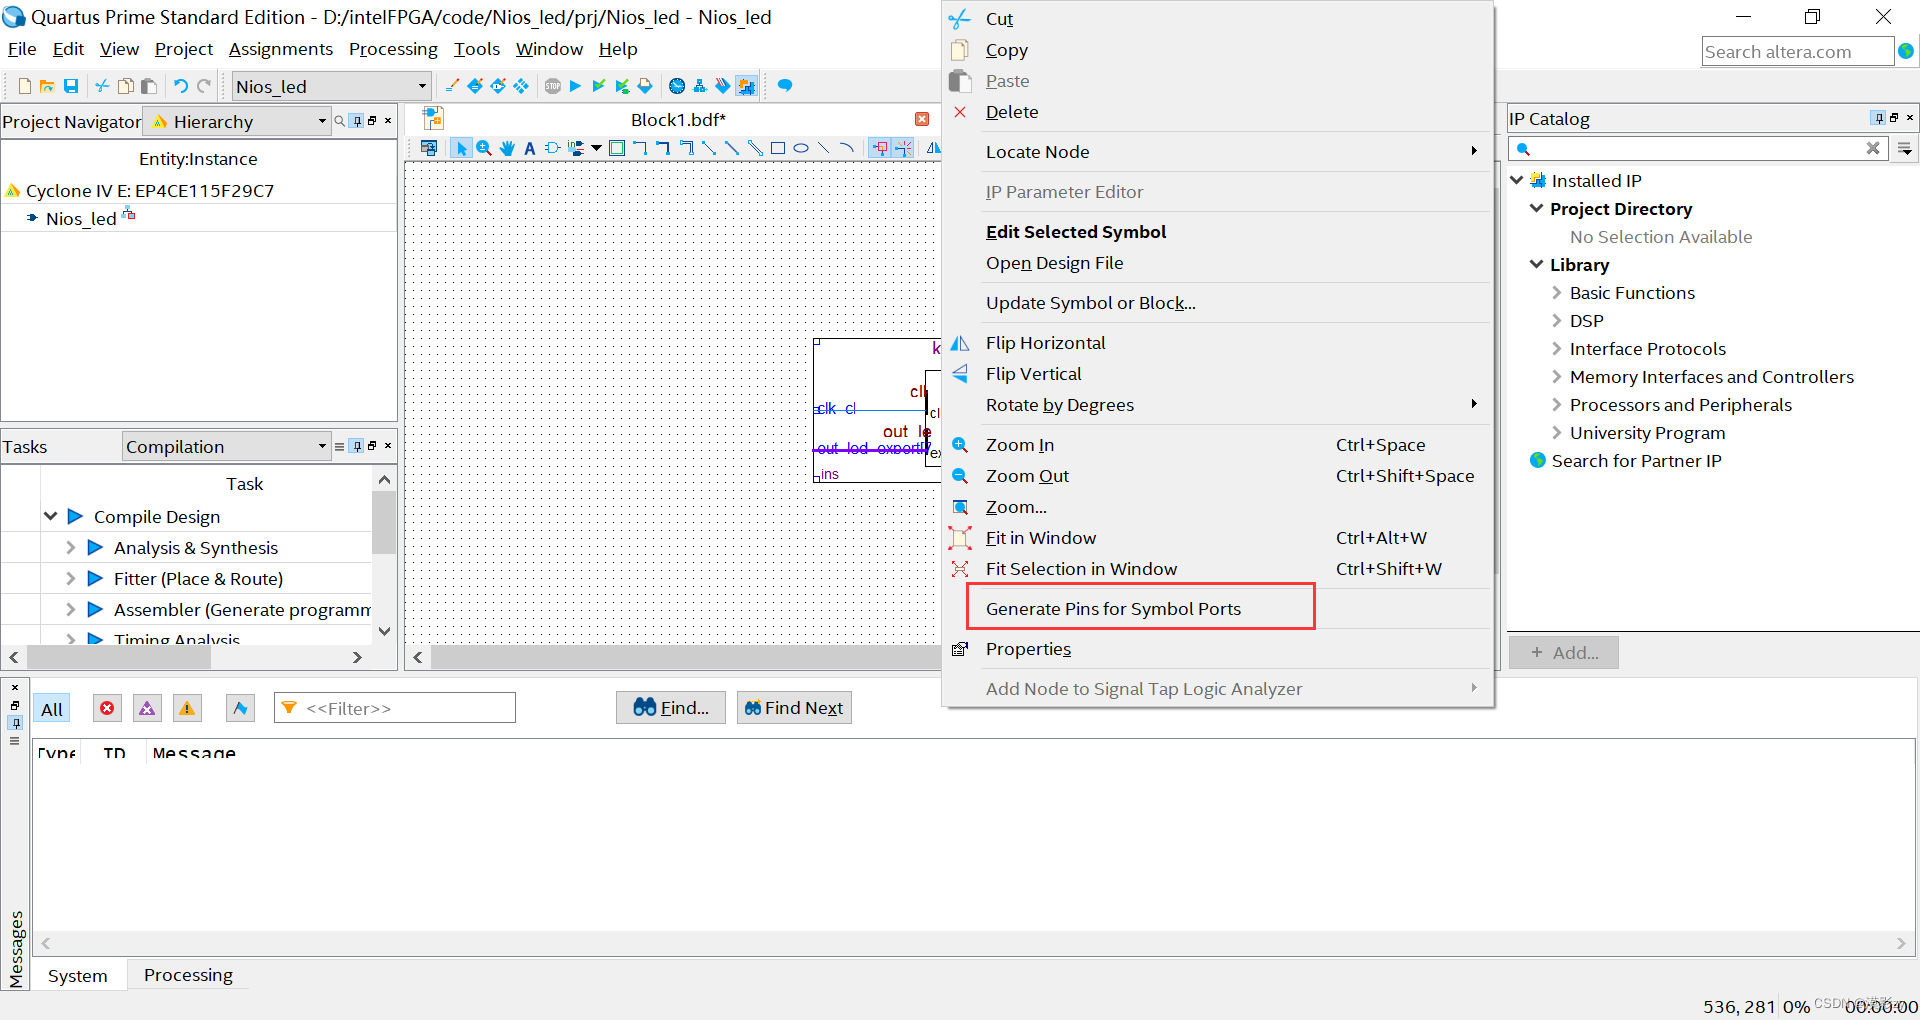Click the Search altera.com field
The width and height of the screenshot is (1920, 1020).
1797,52
